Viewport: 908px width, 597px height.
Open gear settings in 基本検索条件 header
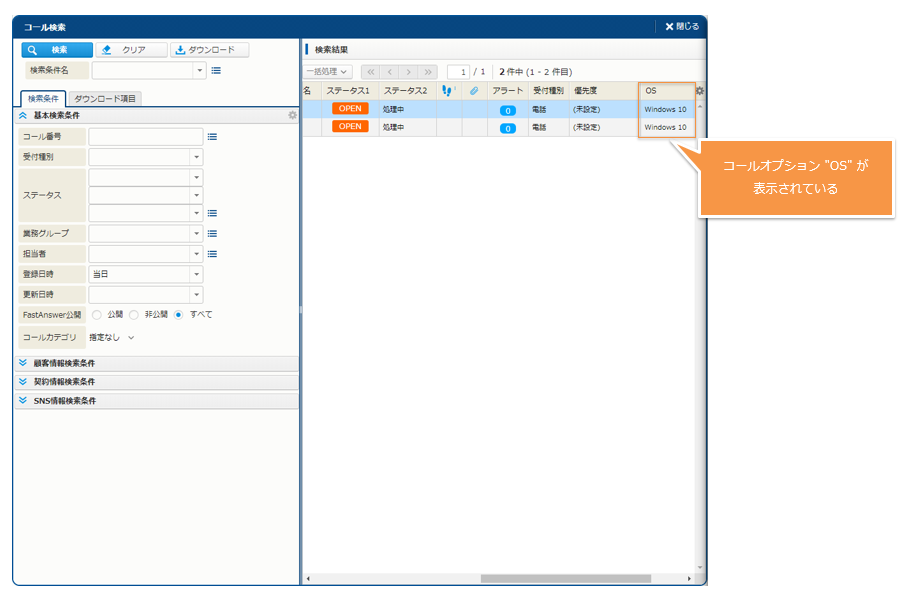click(292, 116)
